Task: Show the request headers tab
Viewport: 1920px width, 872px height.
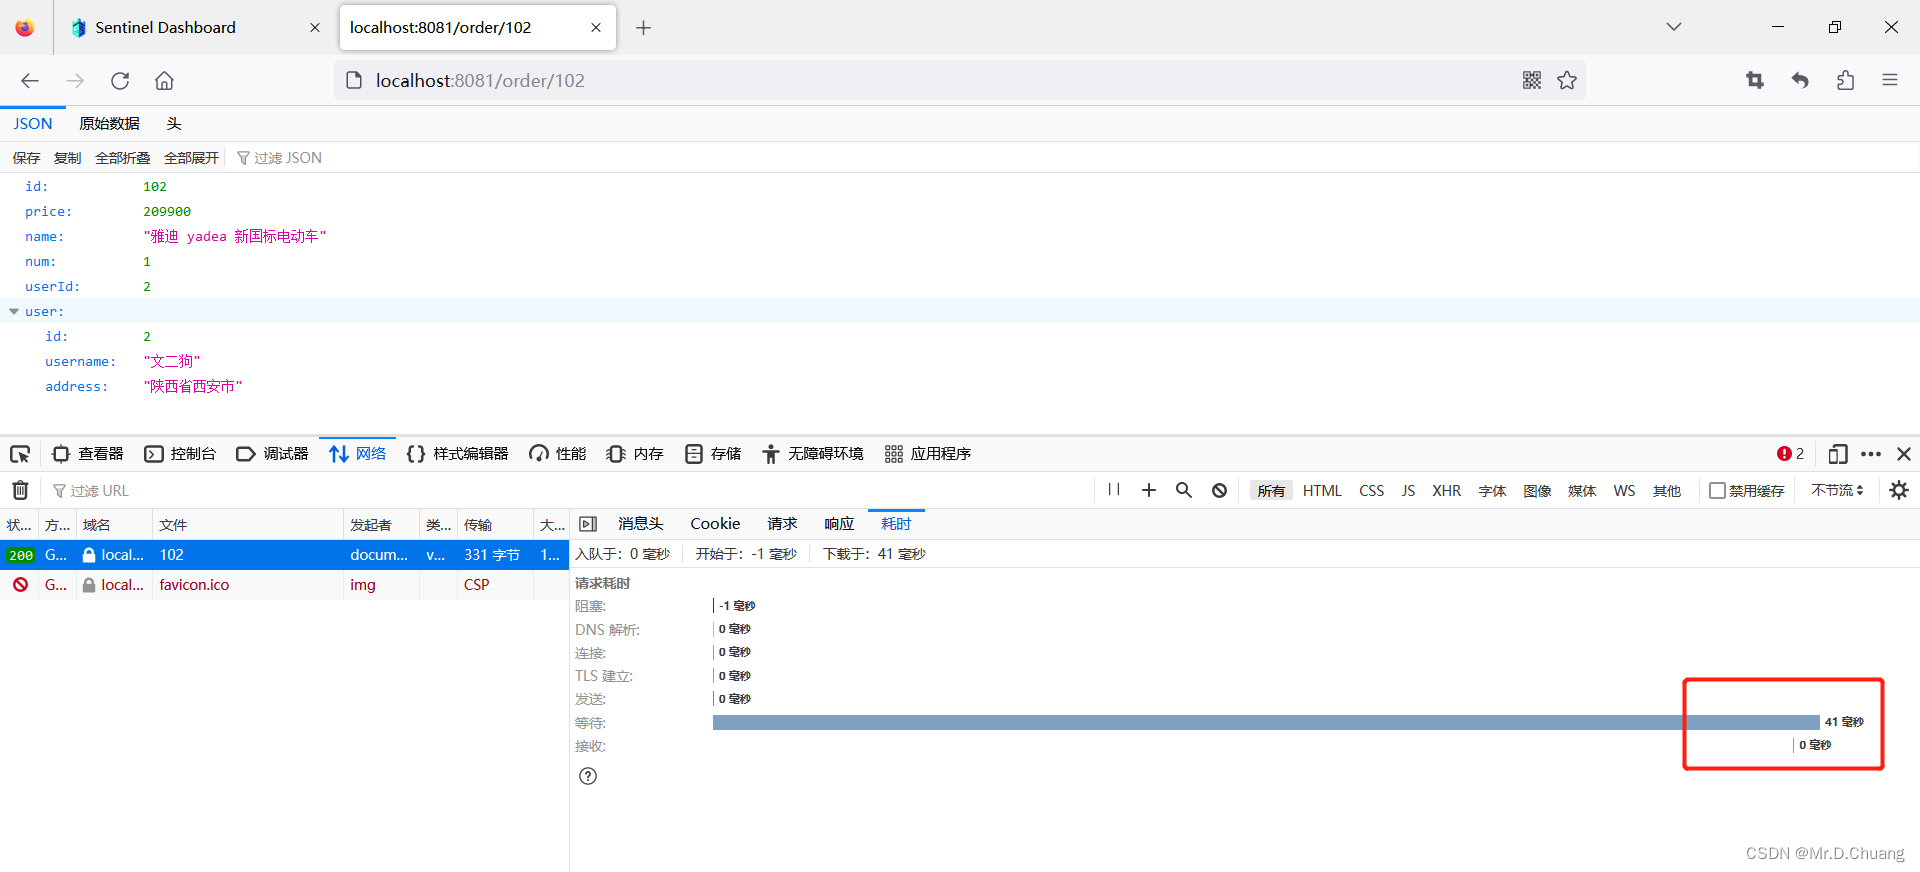Action: pyautogui.click(x=640, y=524)
